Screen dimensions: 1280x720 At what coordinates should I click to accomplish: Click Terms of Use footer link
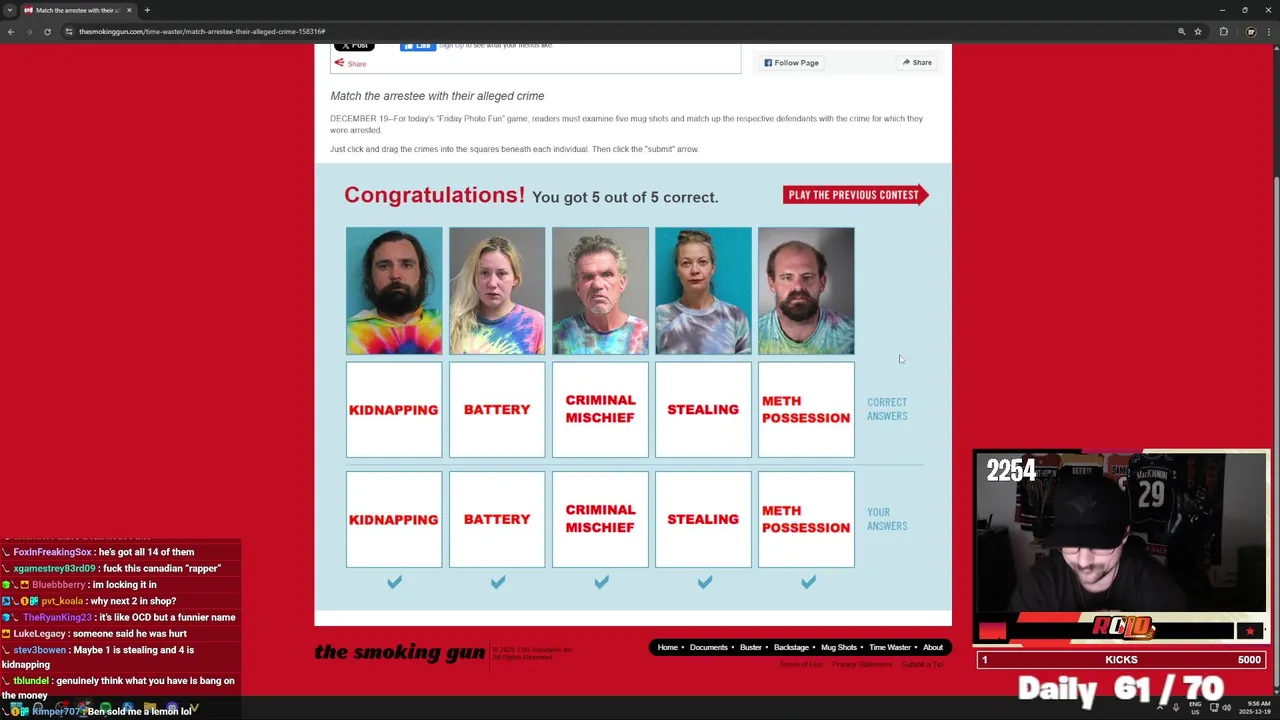[x=800, y=664]
